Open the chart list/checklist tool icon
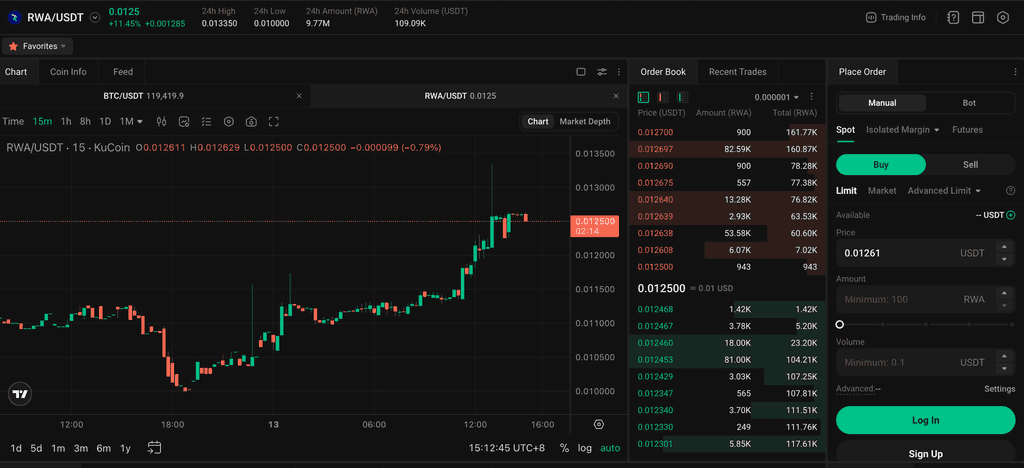The width and height of the screenshot is (1024, 468). 206,121
